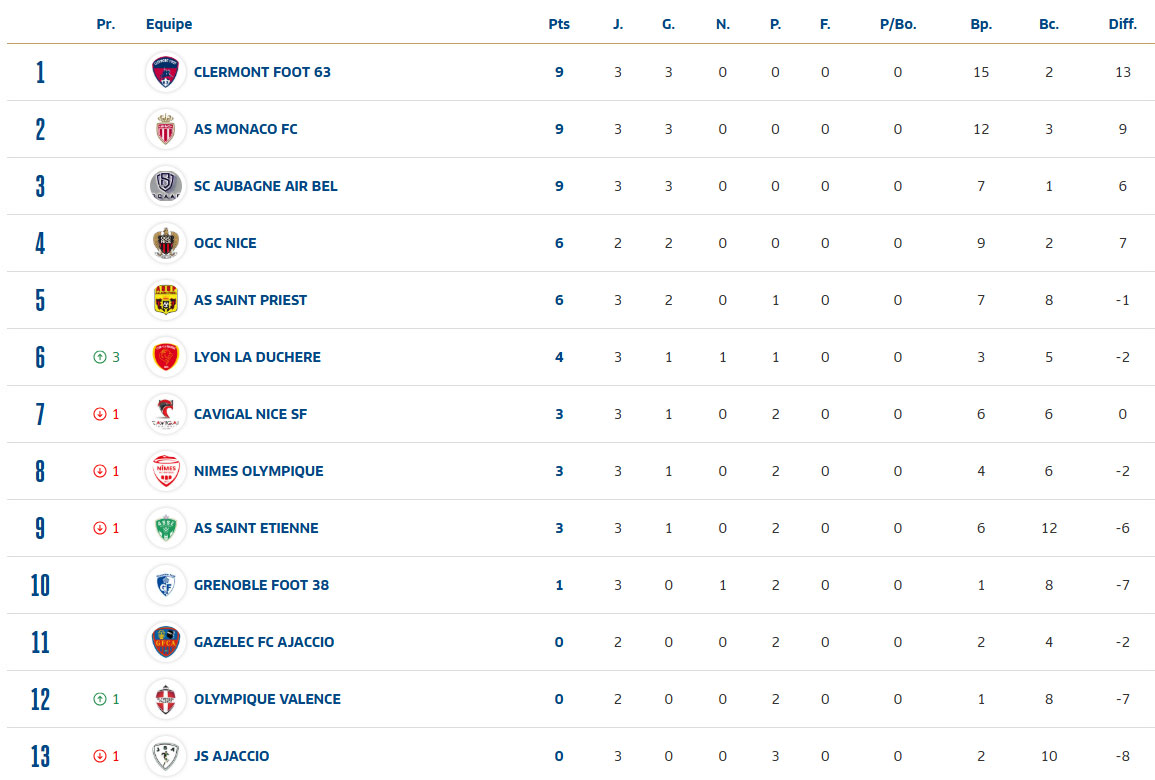Click the Pts column header
This screenshot has height=780, width=1155.
tap(559, 24)
